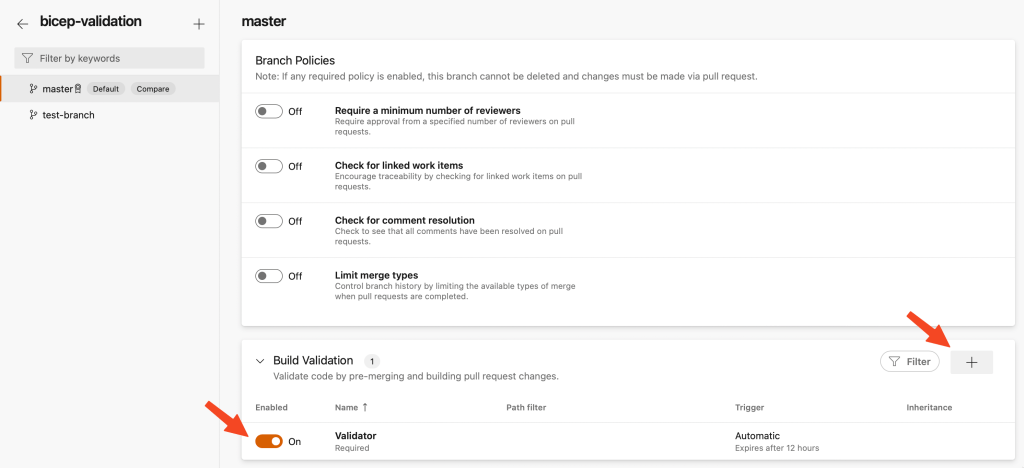The image size is (1024, 468).
Task: Select the master branch in sidebar
Action: coord(57,89)
